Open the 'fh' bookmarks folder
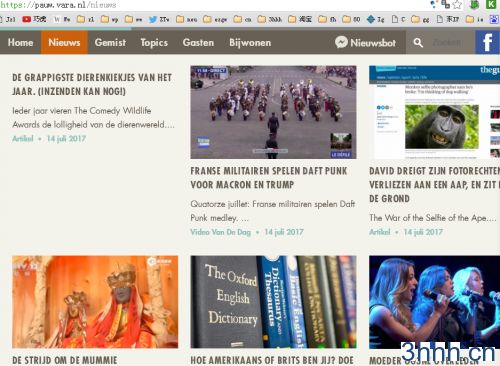 coord(327,19)
